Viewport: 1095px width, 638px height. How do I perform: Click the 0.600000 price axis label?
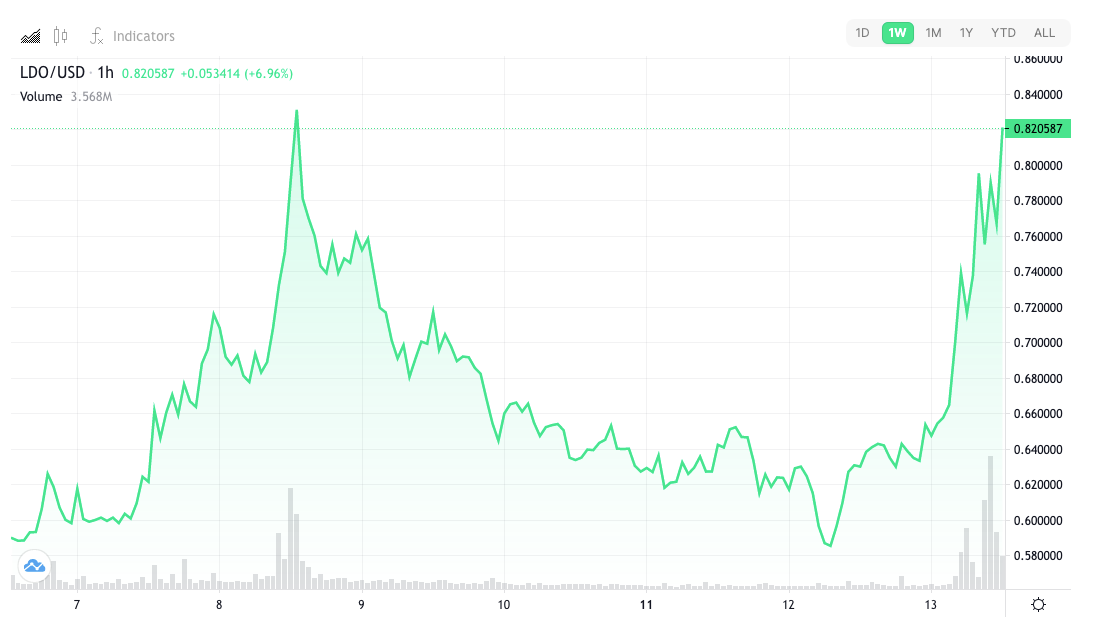point(1038,521)
